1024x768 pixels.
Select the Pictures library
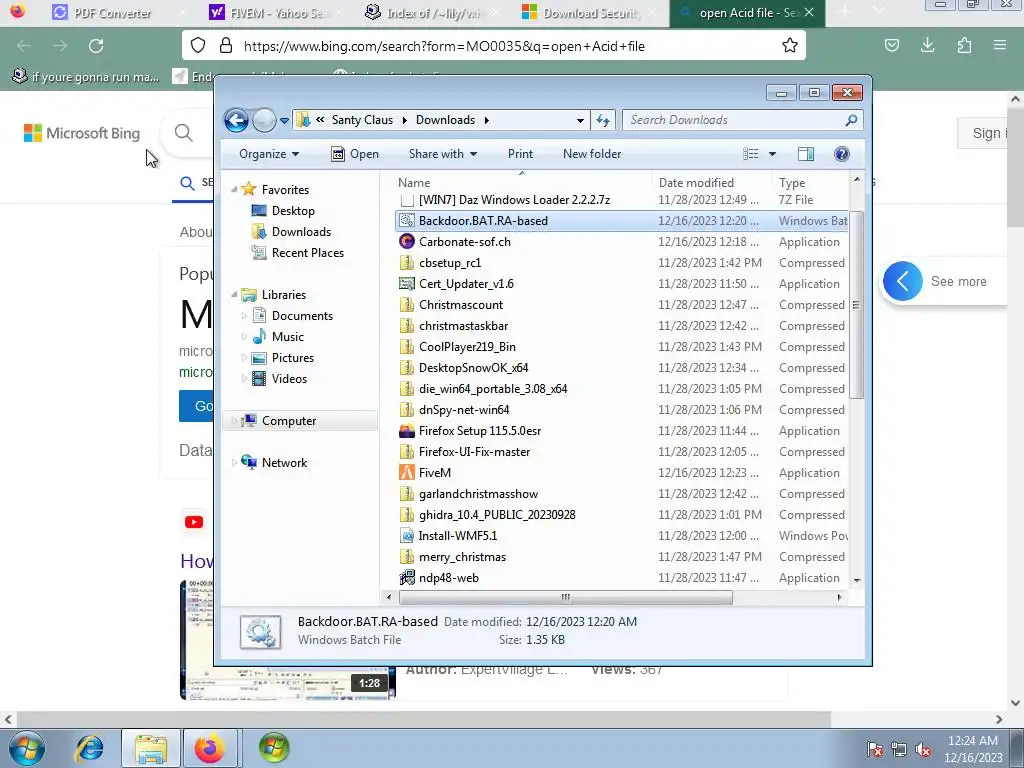click(x=283, y=358)
